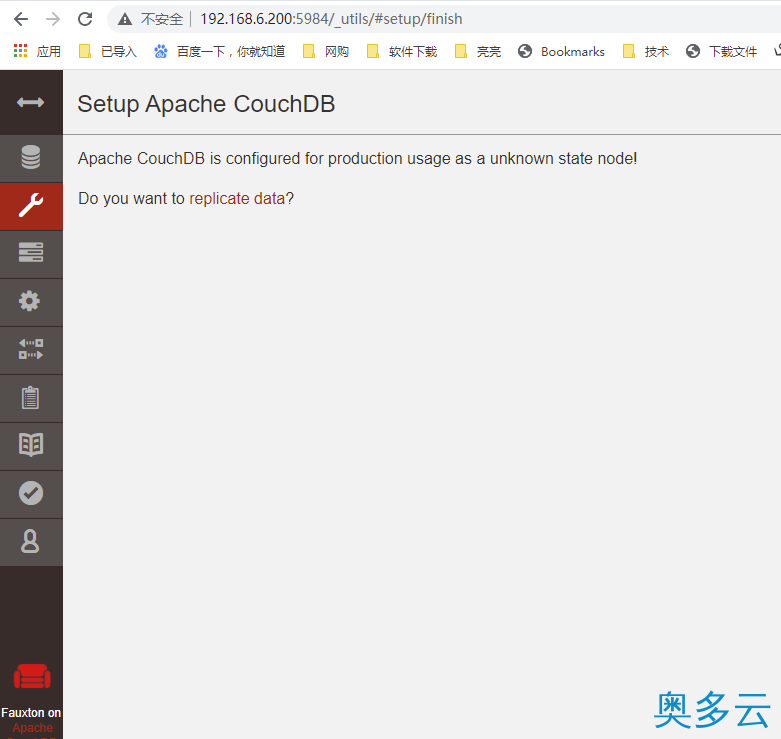The width and height of the screenshot is (781, 739).
Task: Open the 百度一下，你就知道 bookmark
Action: click(220, 51)
